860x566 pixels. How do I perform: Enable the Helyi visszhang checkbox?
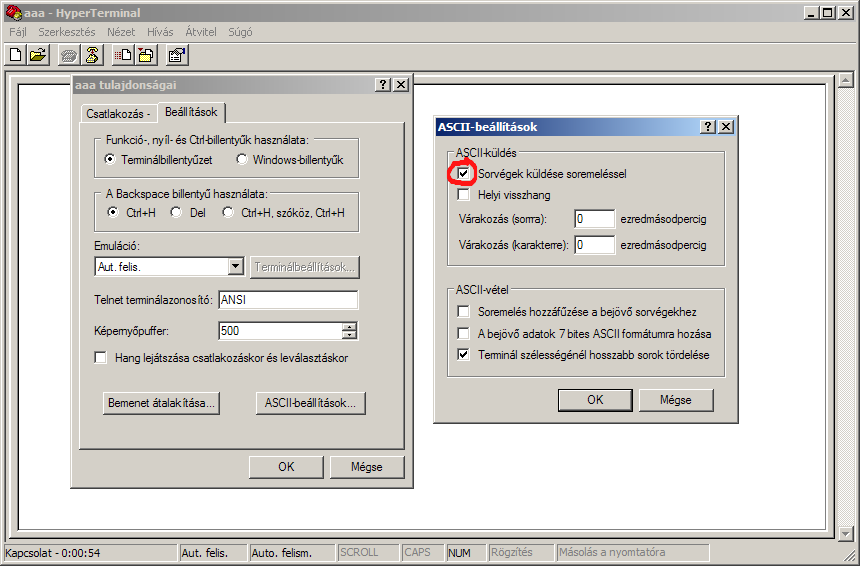464,195
